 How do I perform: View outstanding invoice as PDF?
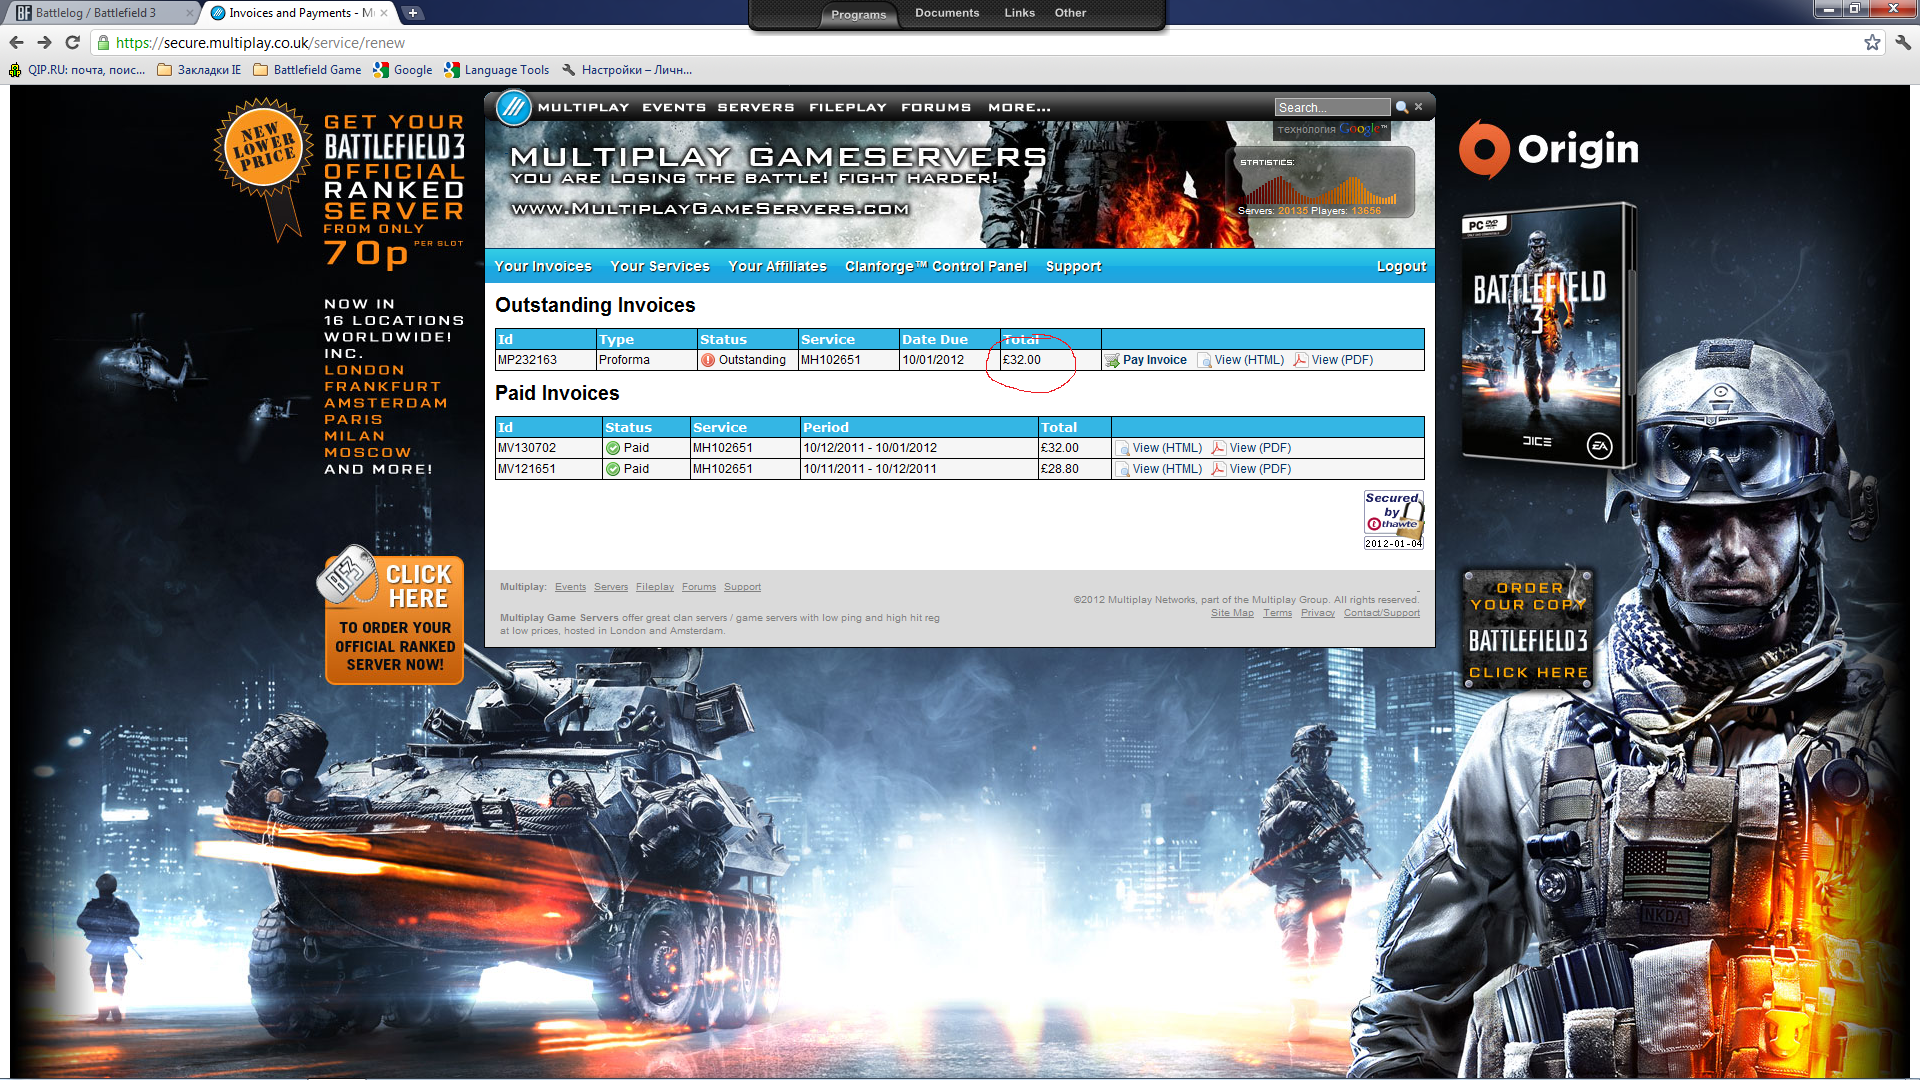click(1342, 360)
